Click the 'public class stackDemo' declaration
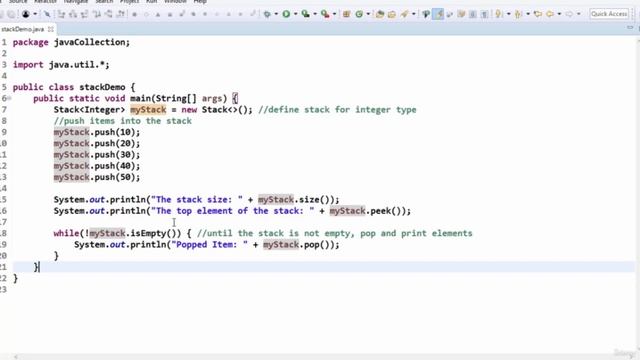Image resolution: width=640 pixels, height=360 pixels. (x=69, y=87)
